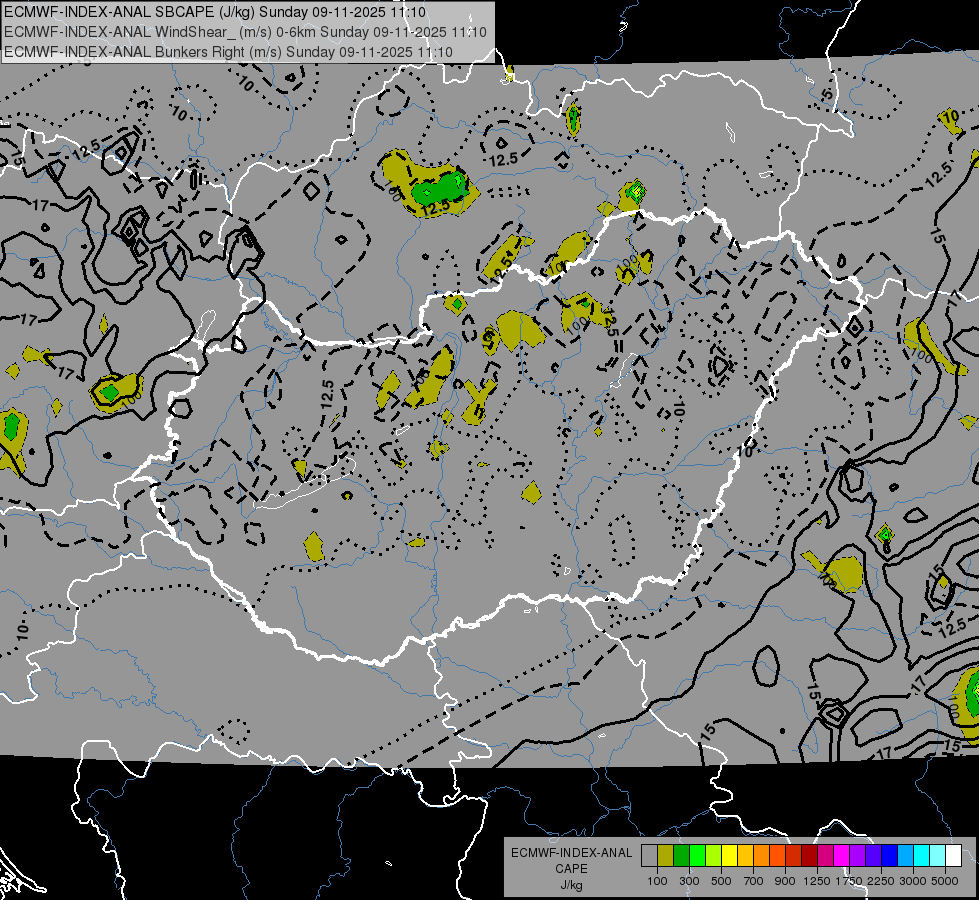
Task: Pick the bright green legend swatch
Action: pos(697,856)
